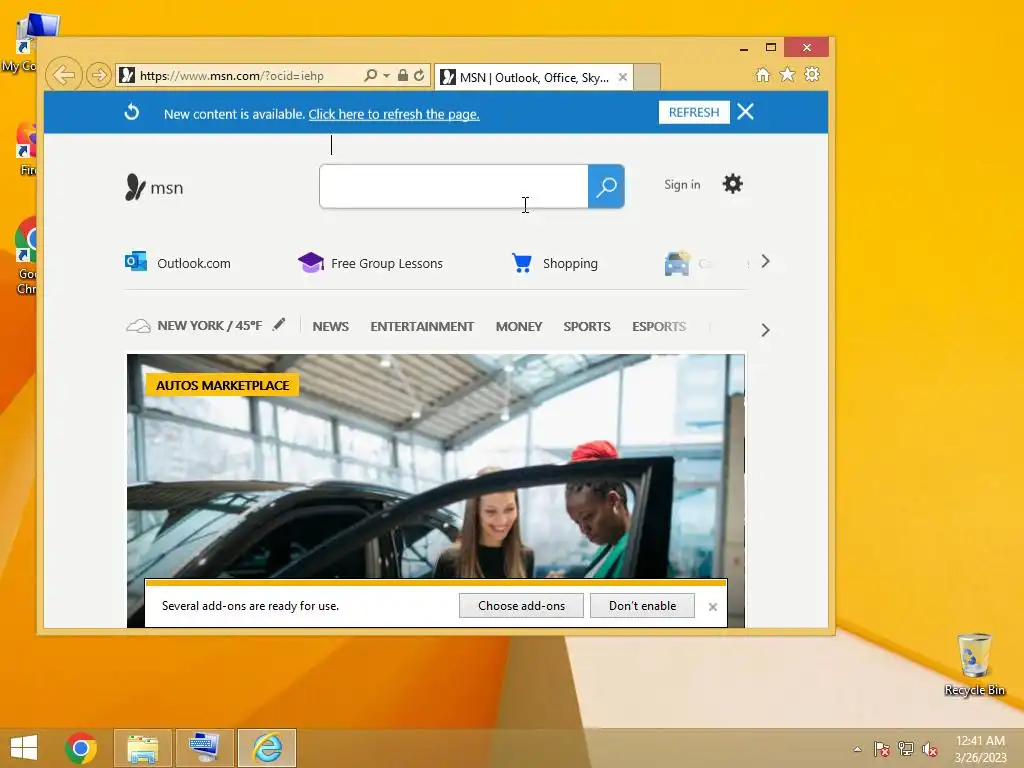
Task: Click the car icon shortcut
Action: point(677,263)
